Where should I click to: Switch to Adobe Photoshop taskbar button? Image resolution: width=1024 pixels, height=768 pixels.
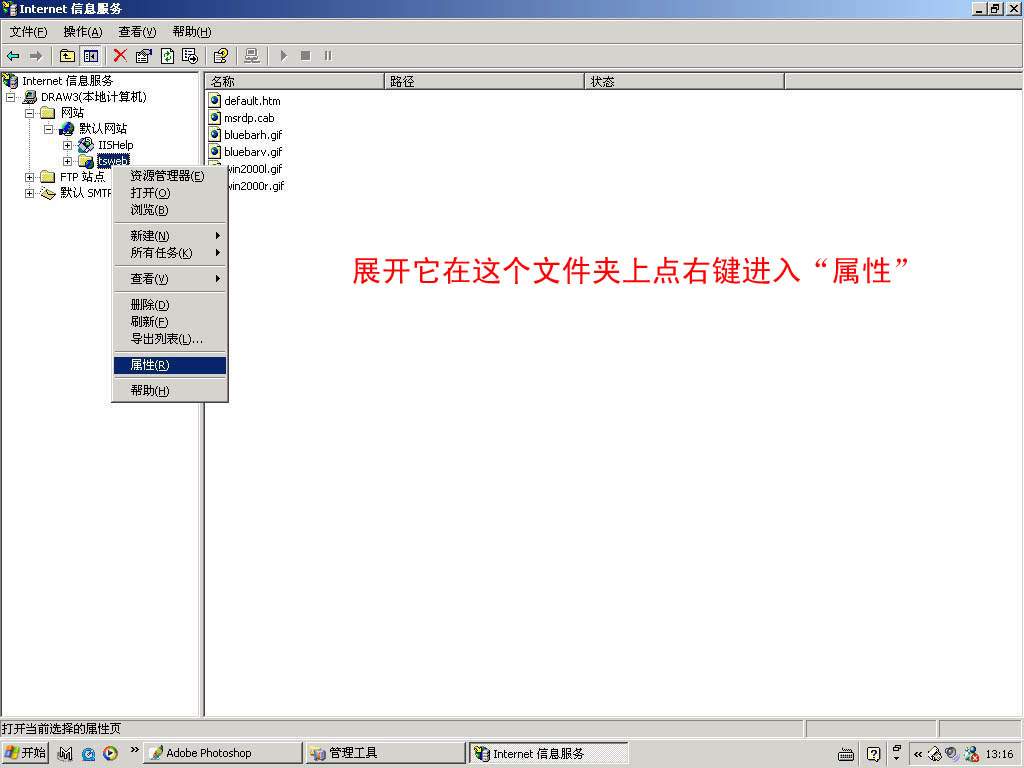[x=223, y=753]
